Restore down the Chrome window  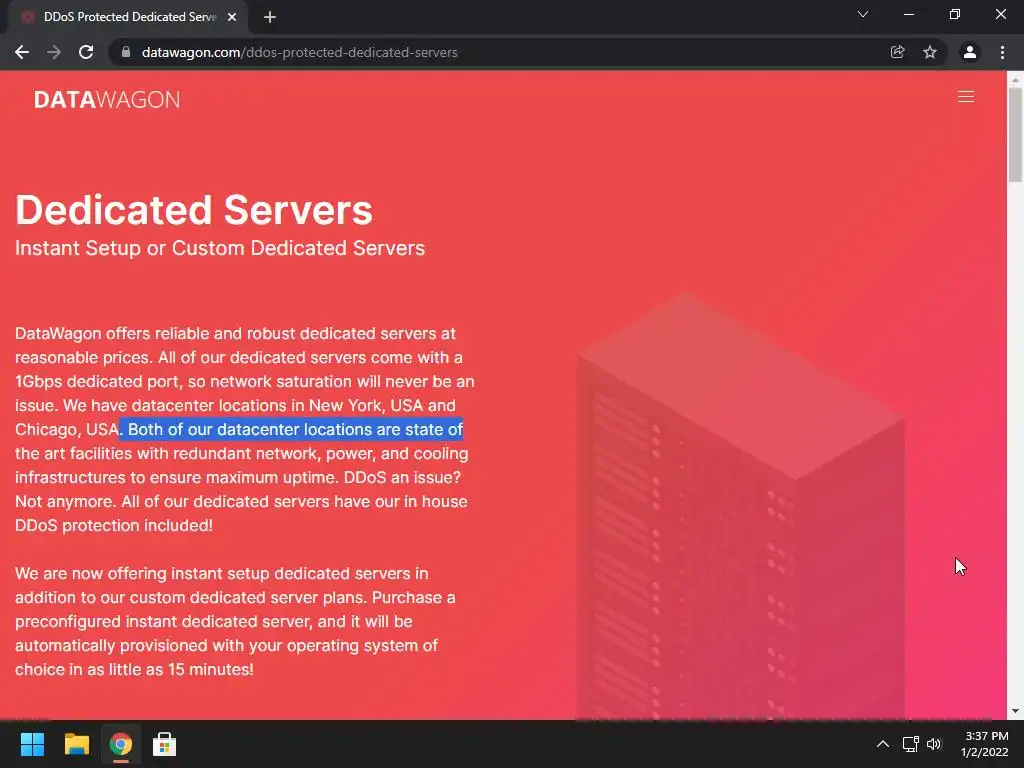[955, 14]
